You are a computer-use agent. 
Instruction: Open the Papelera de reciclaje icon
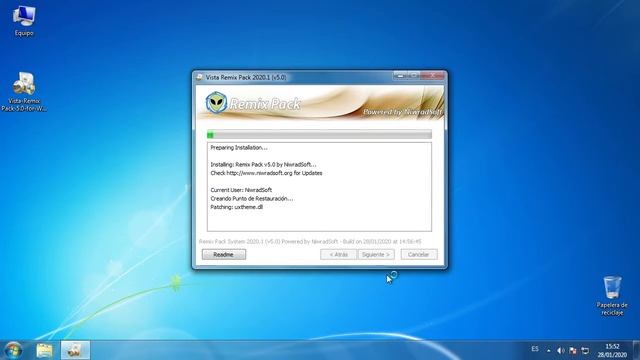pos(612,296)
